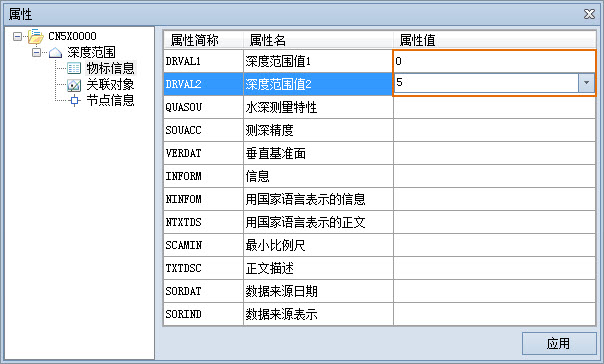This screenshot has width=604, height=364.
Task: Click the 属性简称 column header
Action: click(204, 40)
